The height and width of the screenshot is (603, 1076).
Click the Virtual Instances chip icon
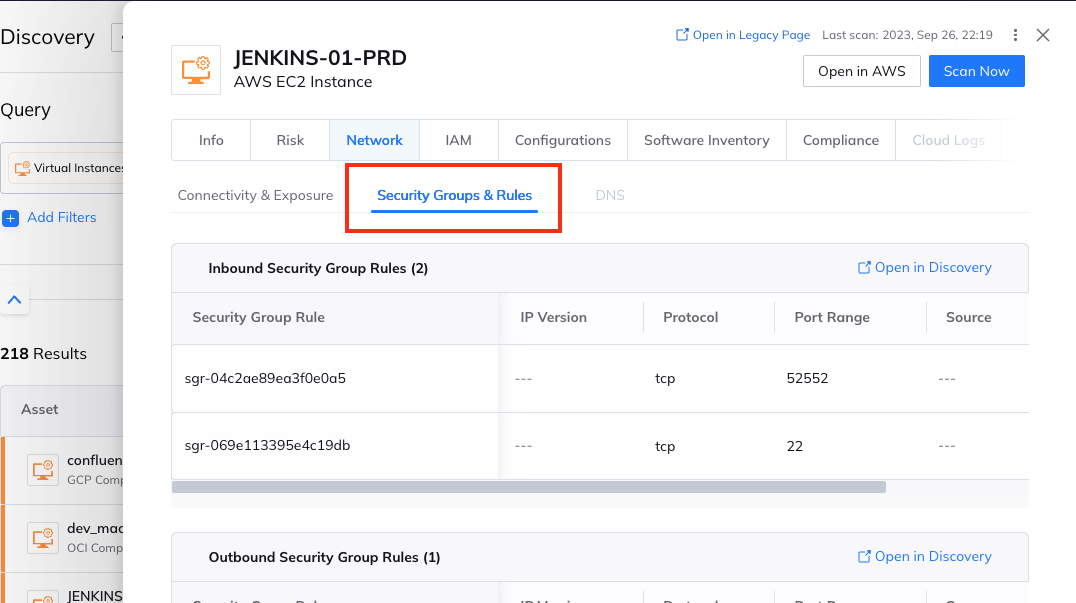[23, 168]
